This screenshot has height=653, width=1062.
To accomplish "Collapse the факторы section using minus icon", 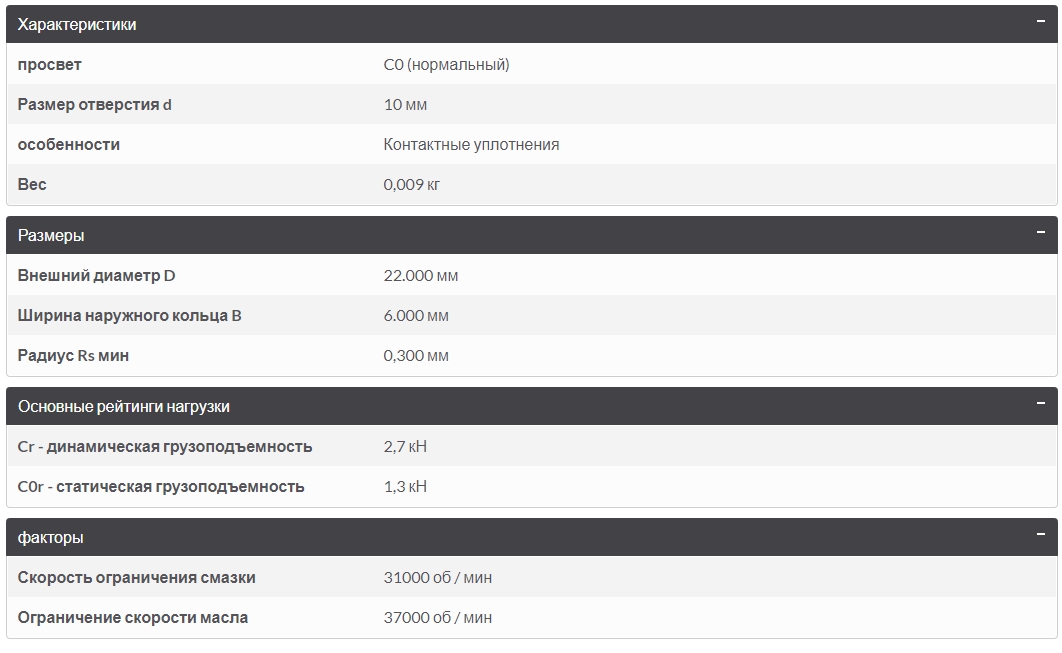I will click(x=1040, y=534).
